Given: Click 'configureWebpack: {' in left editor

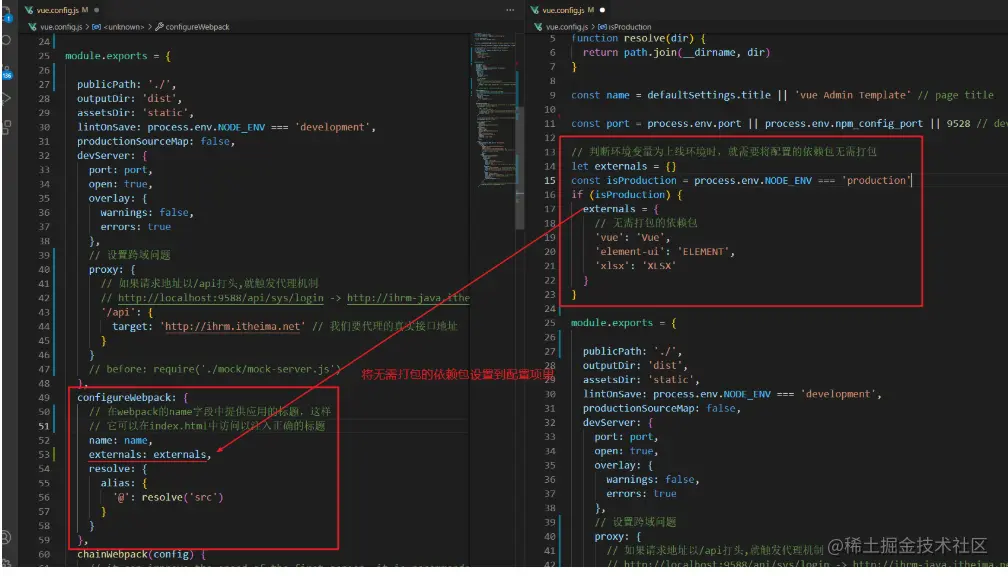Looking at the screenshot, I should coord(132,397).
